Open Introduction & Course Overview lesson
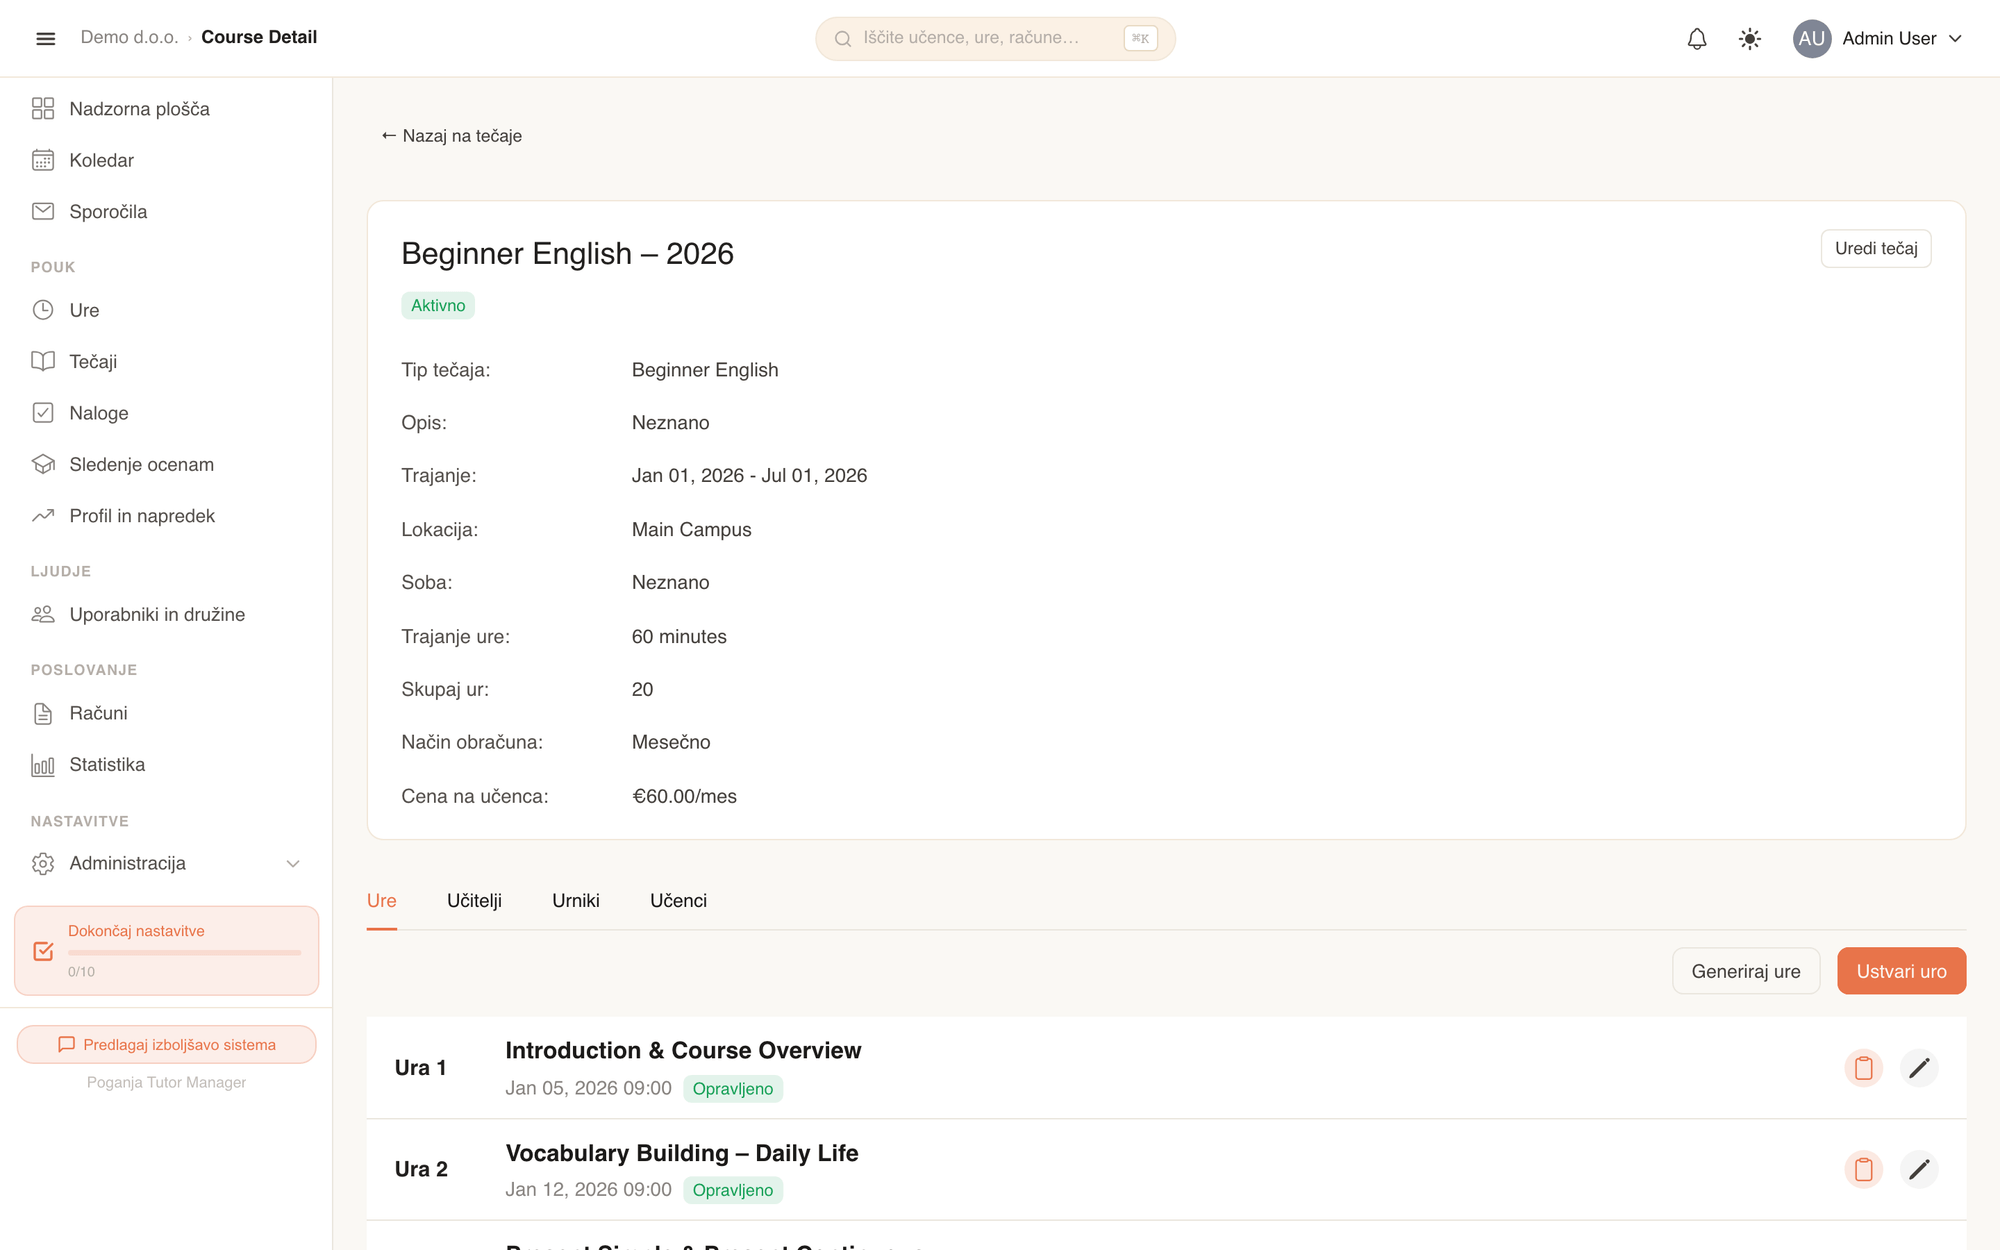The image size is (2000, 1250). click(x=683, y=1051)
